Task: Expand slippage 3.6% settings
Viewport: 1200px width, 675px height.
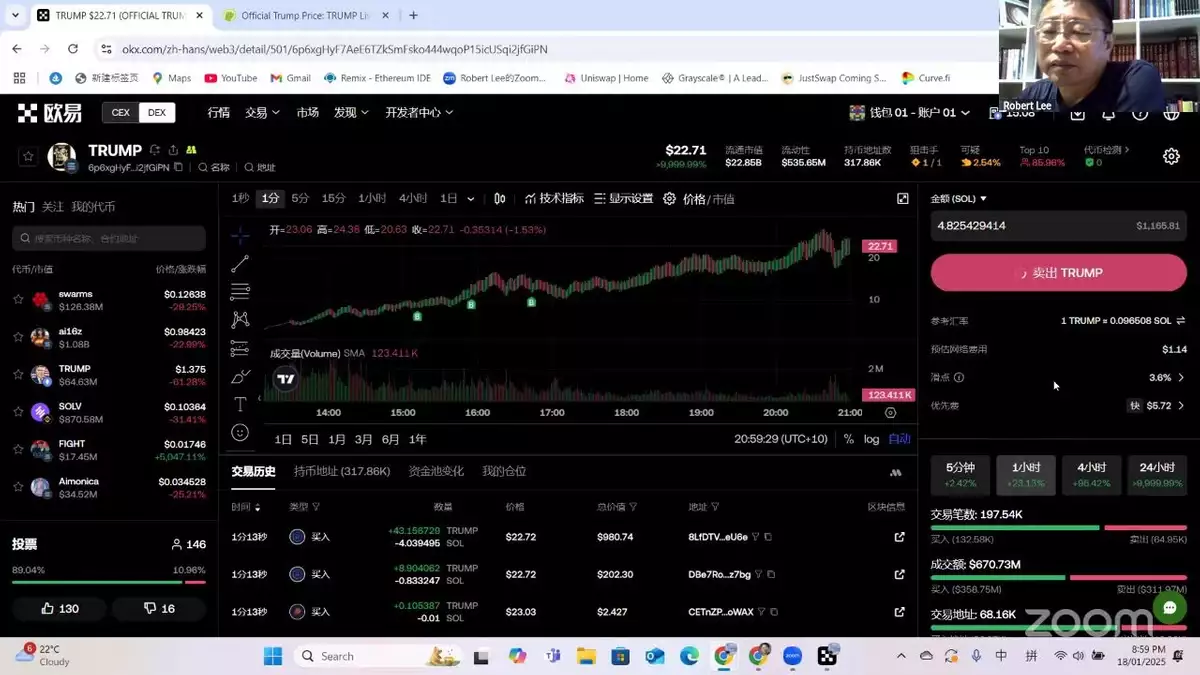Action: 1167,378
